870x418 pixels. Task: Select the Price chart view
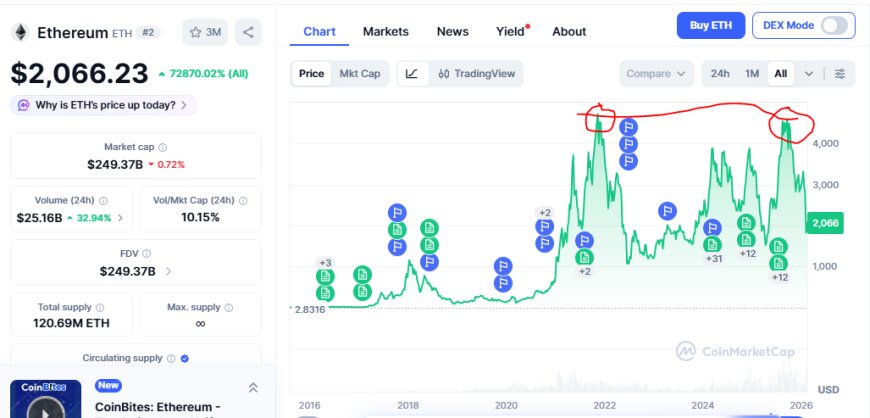(311, 73)
